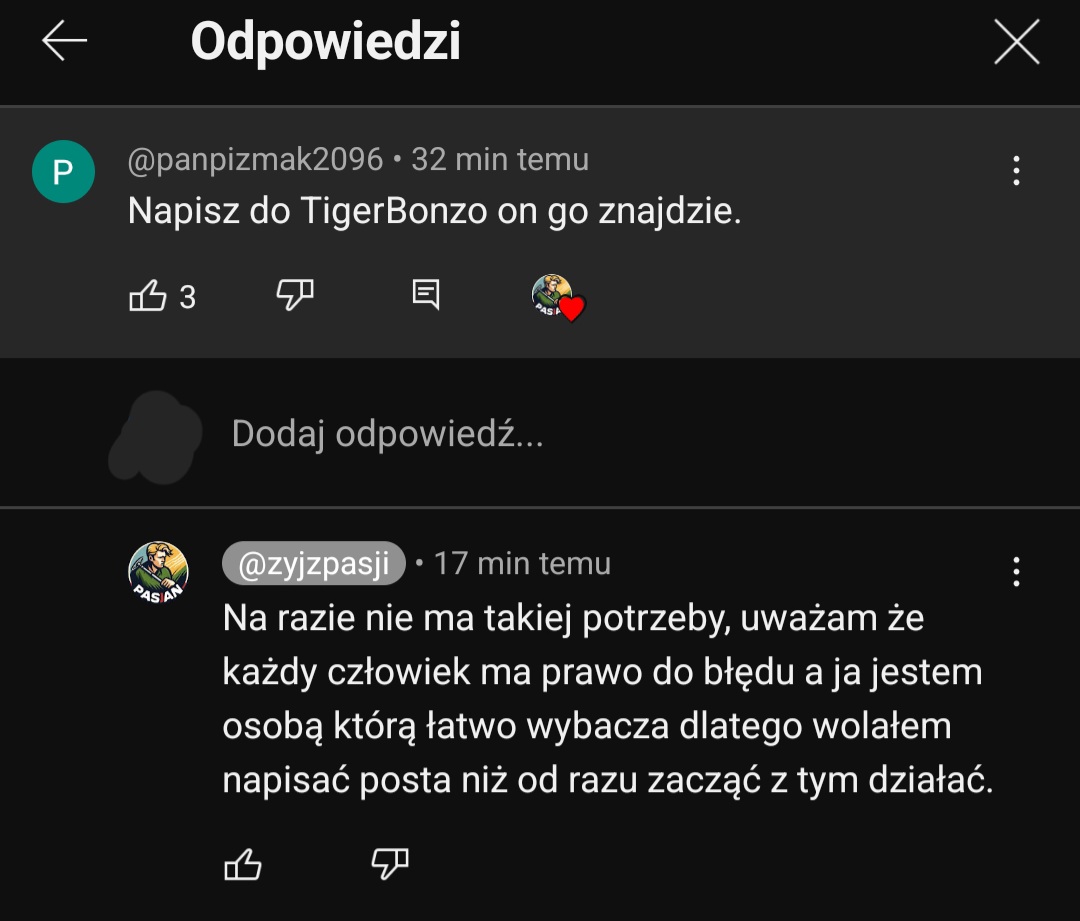Tap the blurred user avatar beside reply field
Image resolution: width=1080 pixels, height=921 pixels.
pos(155,434)
